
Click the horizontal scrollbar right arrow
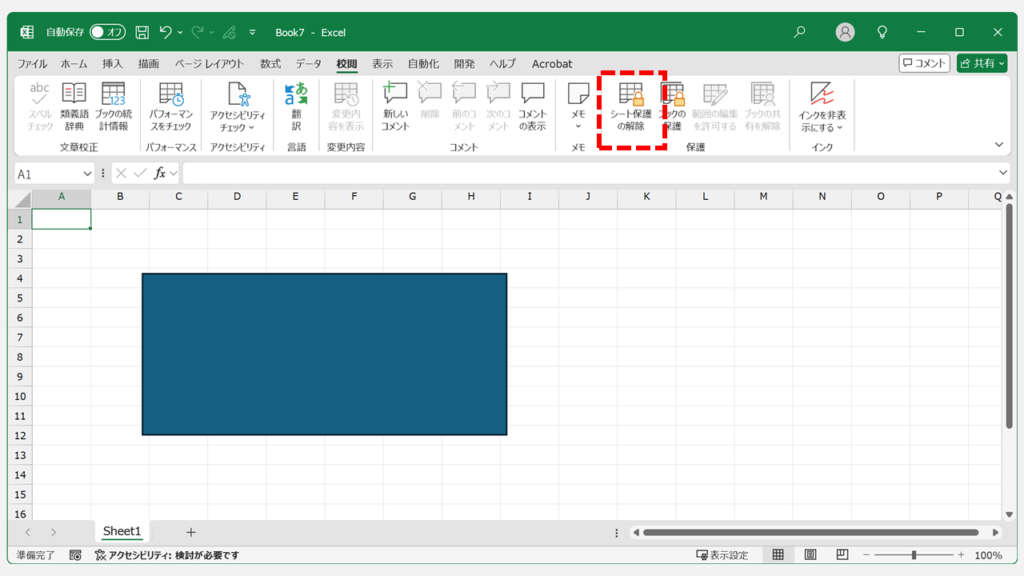[995, 532]
